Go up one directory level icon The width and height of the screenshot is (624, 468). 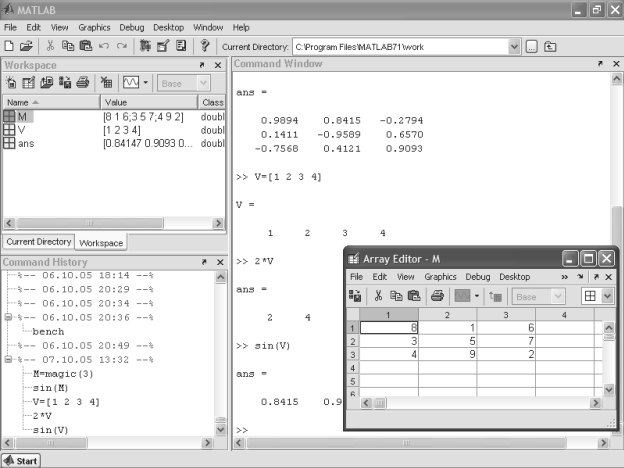coord(550,47)
